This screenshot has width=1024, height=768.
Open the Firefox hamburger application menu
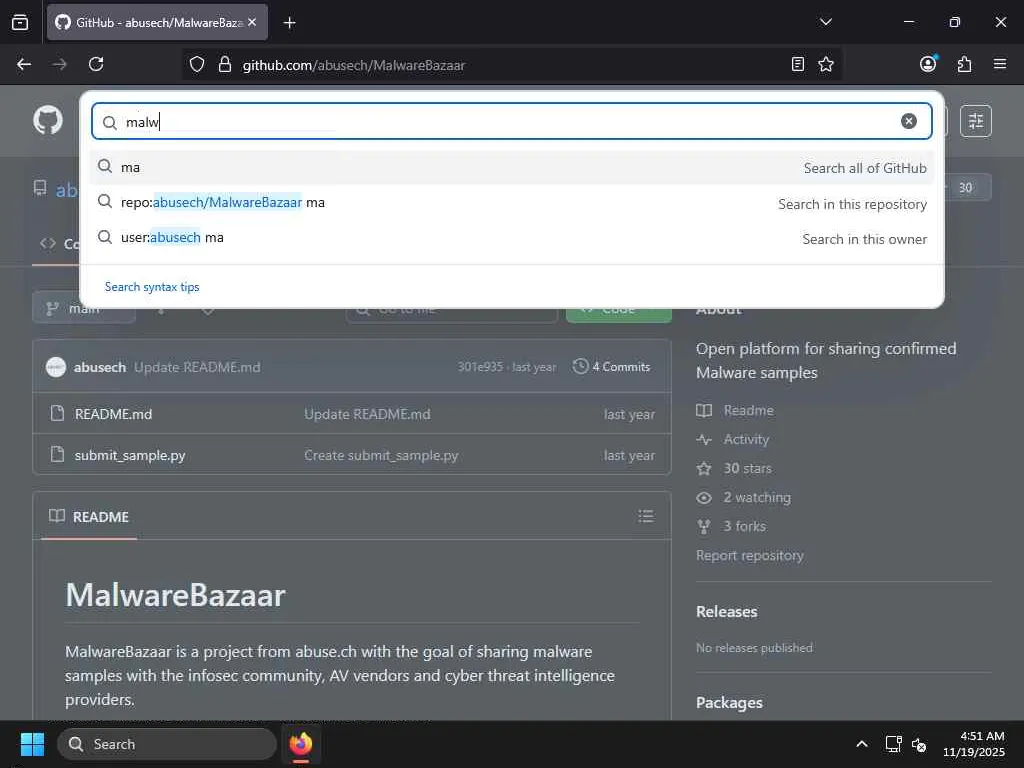(x=1000, y=64)
